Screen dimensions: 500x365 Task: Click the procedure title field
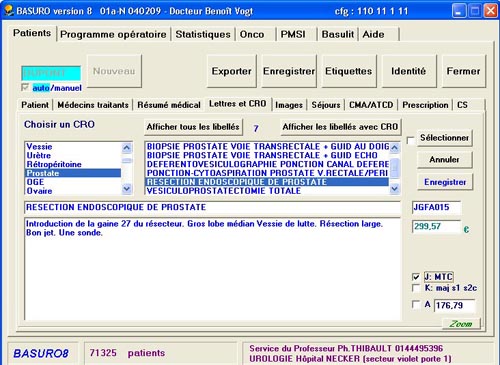[x=212, y=207]
